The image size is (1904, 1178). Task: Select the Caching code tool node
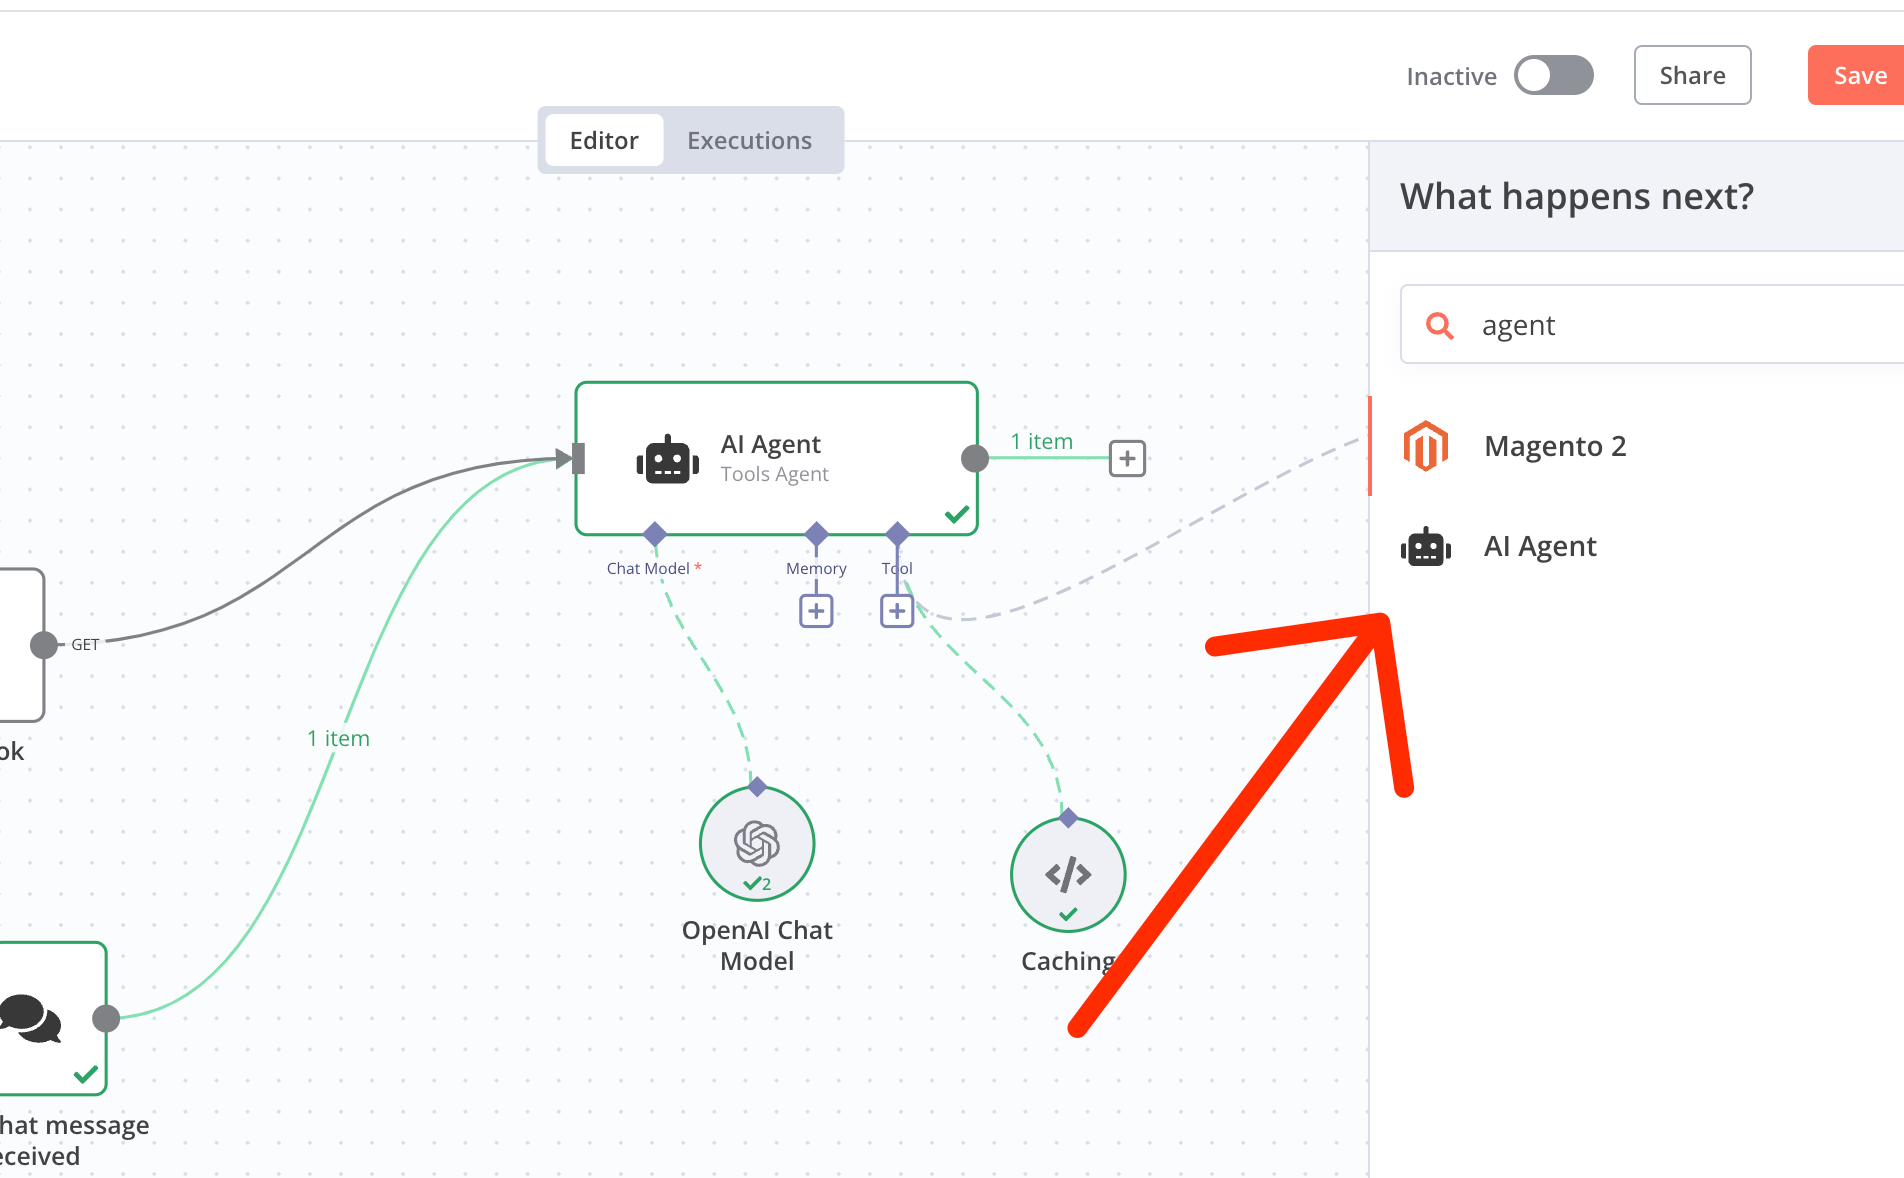tap(1068, 875)
